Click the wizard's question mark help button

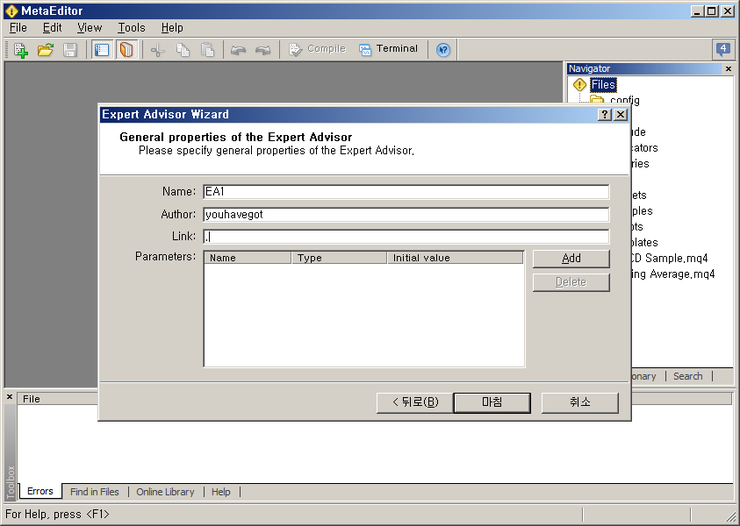(605, 115)
